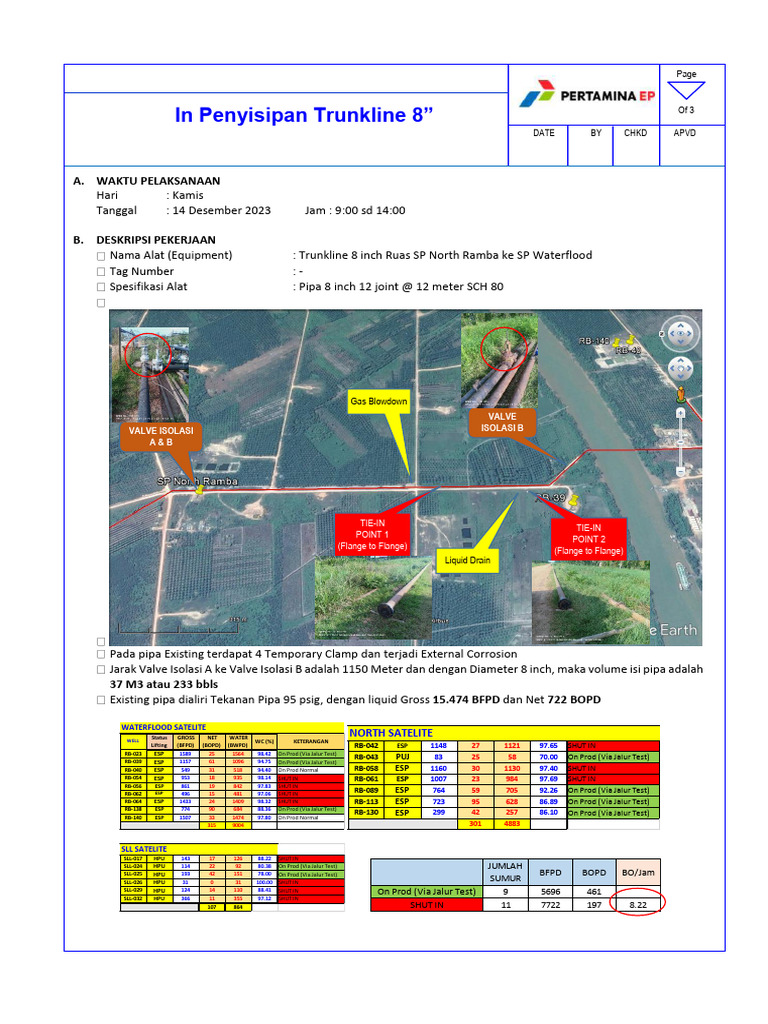Screen dimensions: 768x1024
Task: Click the time 'Jam : 9:00 sd 14:00'
Action: [x=355, y=210]
